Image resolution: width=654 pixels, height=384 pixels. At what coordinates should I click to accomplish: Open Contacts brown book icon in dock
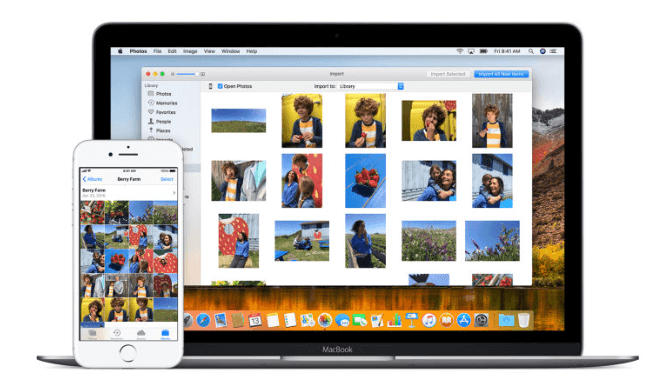click(x=238, y=320)
